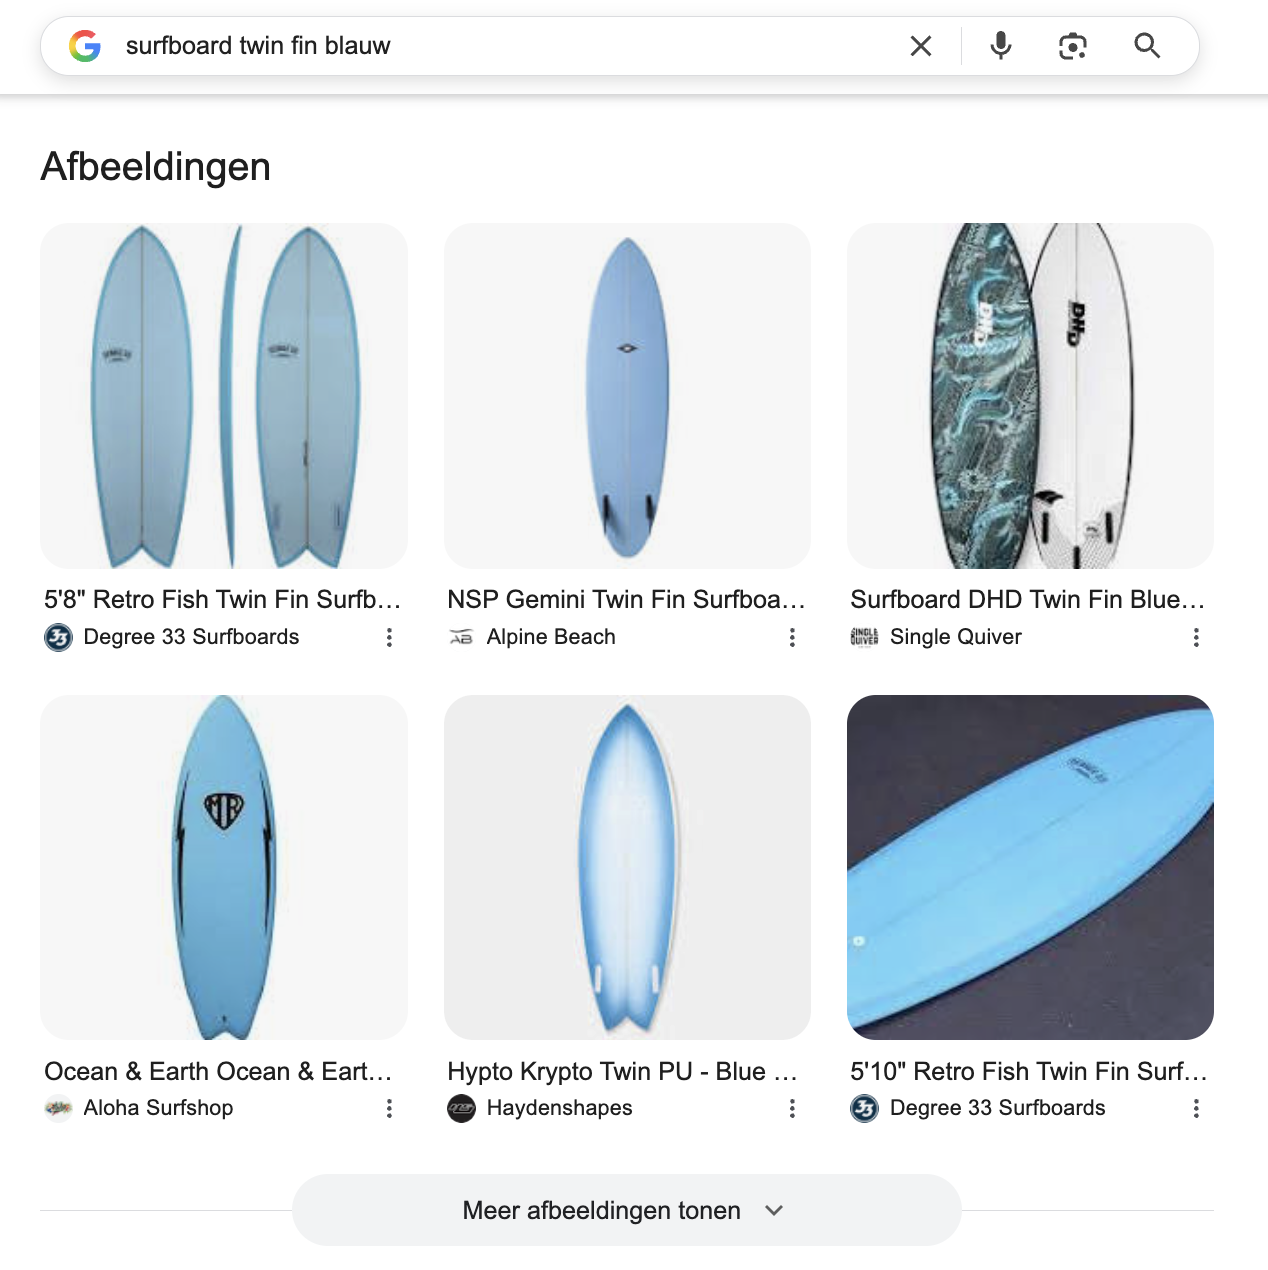Click the Single Quiver favicon
This screenshot has width=1268, height=1270.
[x=864, y=637]
